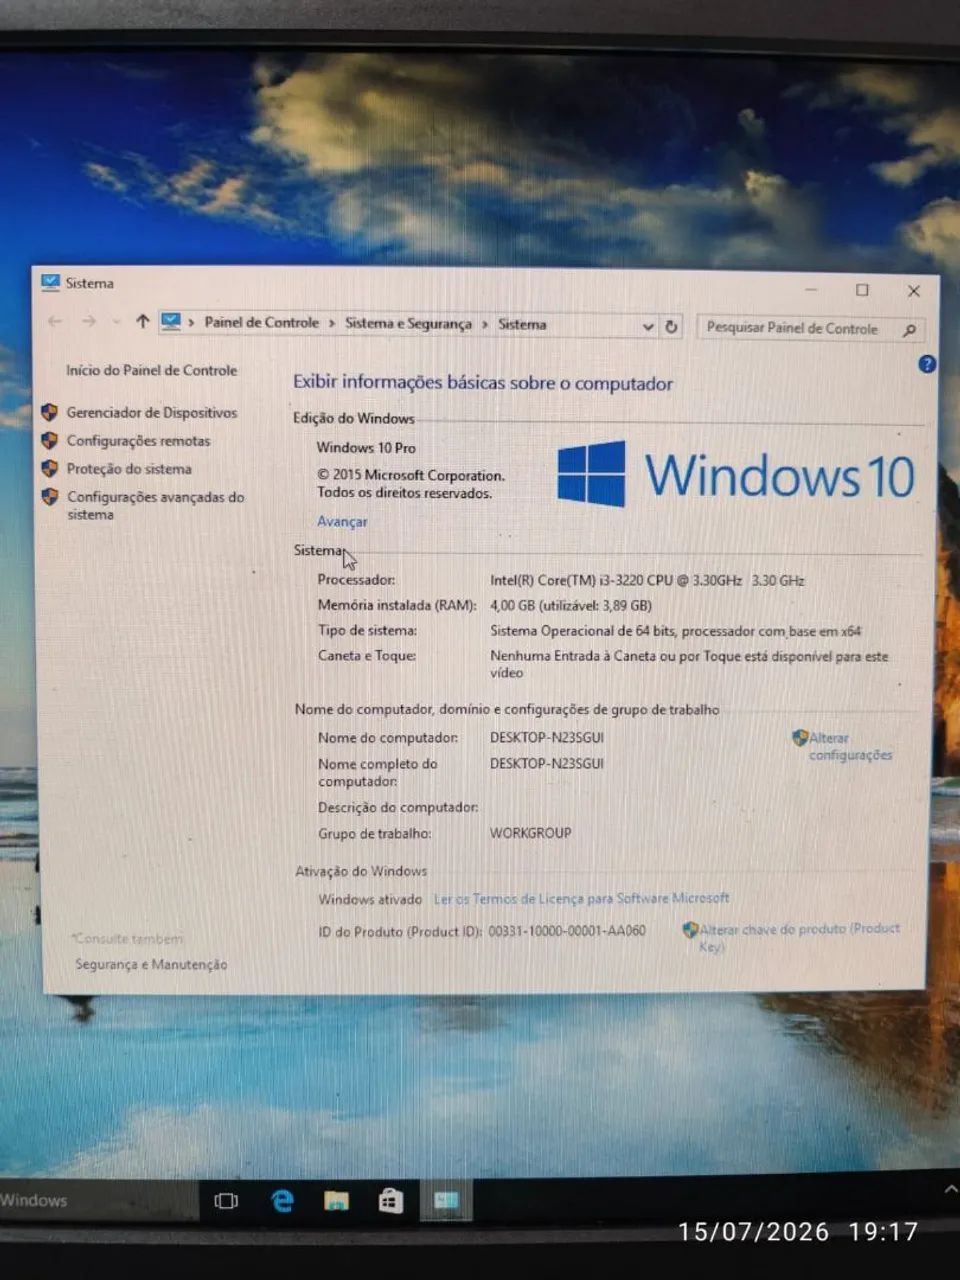Click the Back arrow in the navigation bar
Image resolution: width=960 pixels, height=1280 pixels.
[x=55, y=321]
